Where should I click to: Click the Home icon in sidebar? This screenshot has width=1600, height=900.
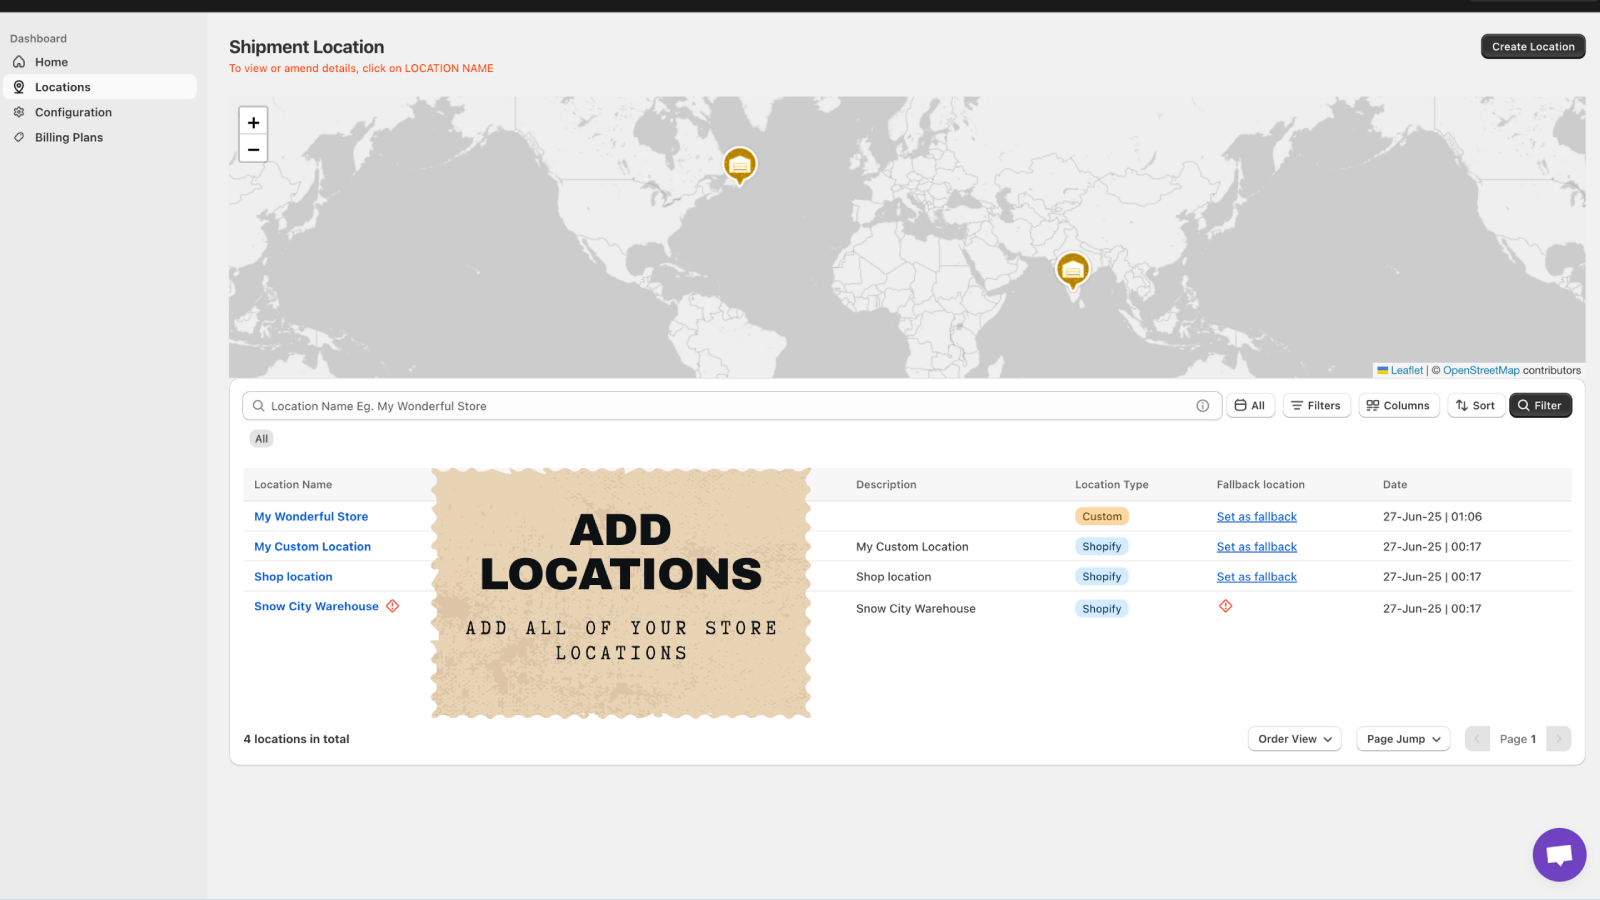(x=19, y=62)
